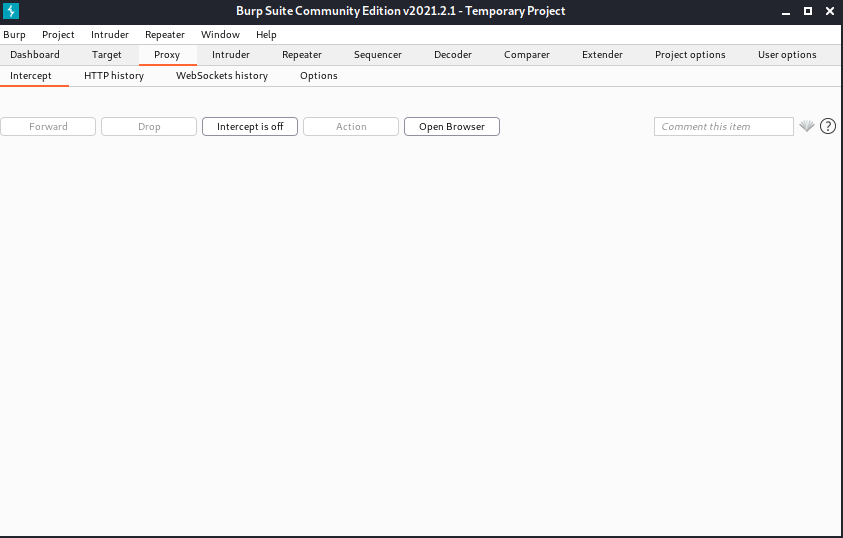Open the Burp menu
This screenshot has height=538, width=843.
[x=15, y=35]
